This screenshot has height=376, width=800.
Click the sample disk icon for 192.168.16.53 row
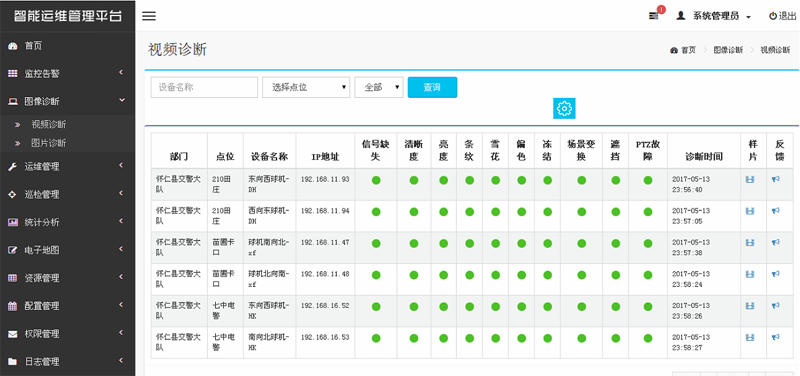[749, 337]
